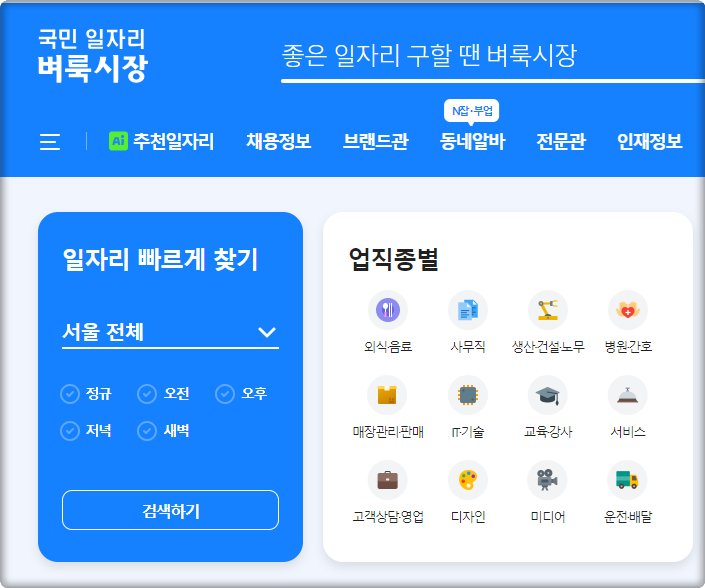Click the 외식·음료 category icon
The height and width of the screenshot is (588, 705).
tap(388, 310)
